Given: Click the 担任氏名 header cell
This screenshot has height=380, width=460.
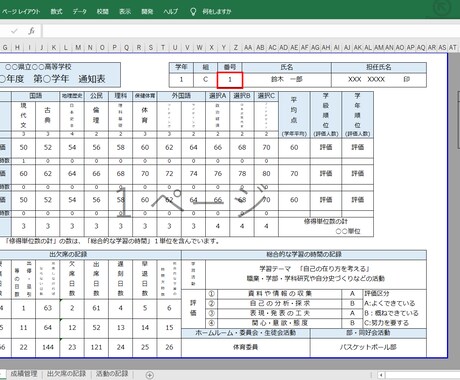Looking at the screenshot, I should click(379, 67).
